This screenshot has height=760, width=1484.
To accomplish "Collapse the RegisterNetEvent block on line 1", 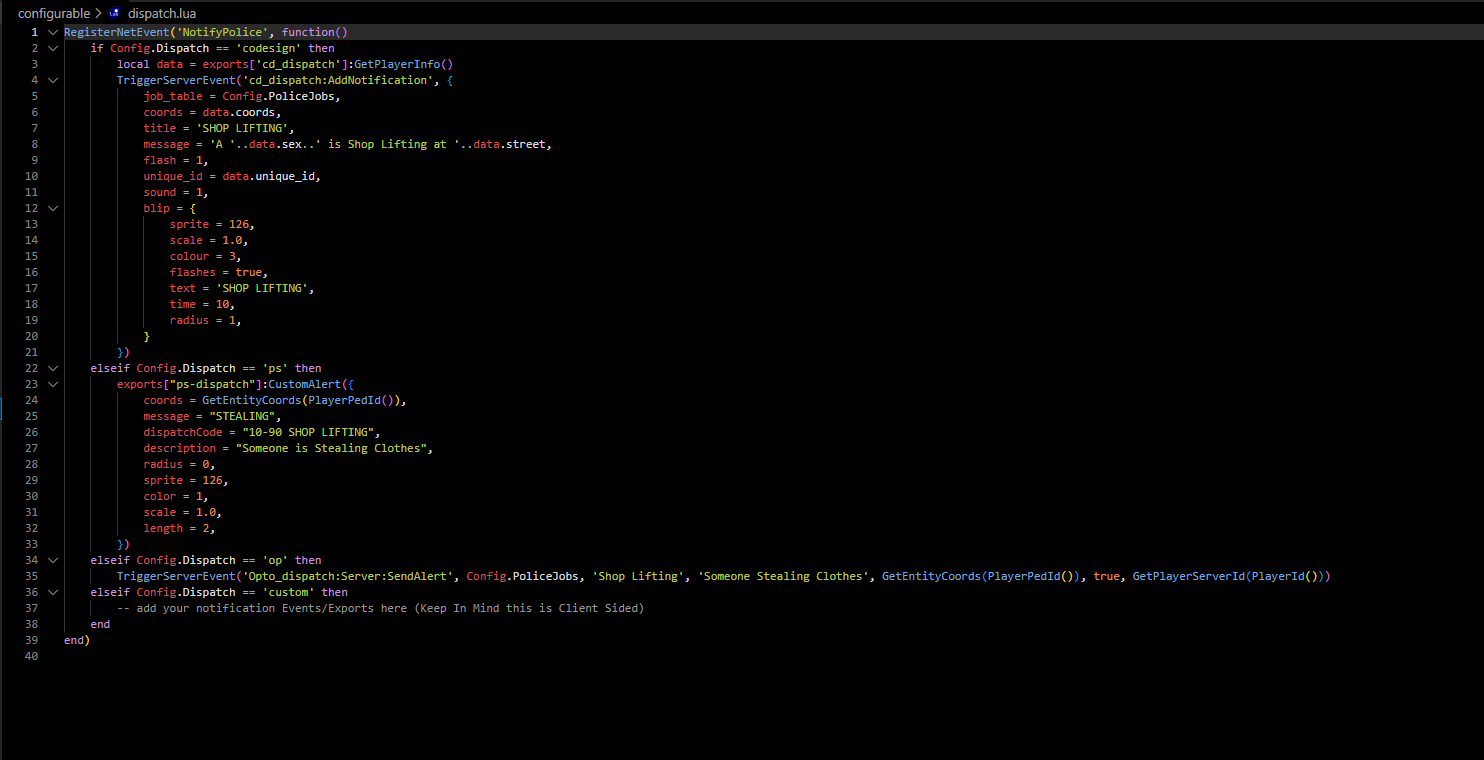I will coord(52,32).
